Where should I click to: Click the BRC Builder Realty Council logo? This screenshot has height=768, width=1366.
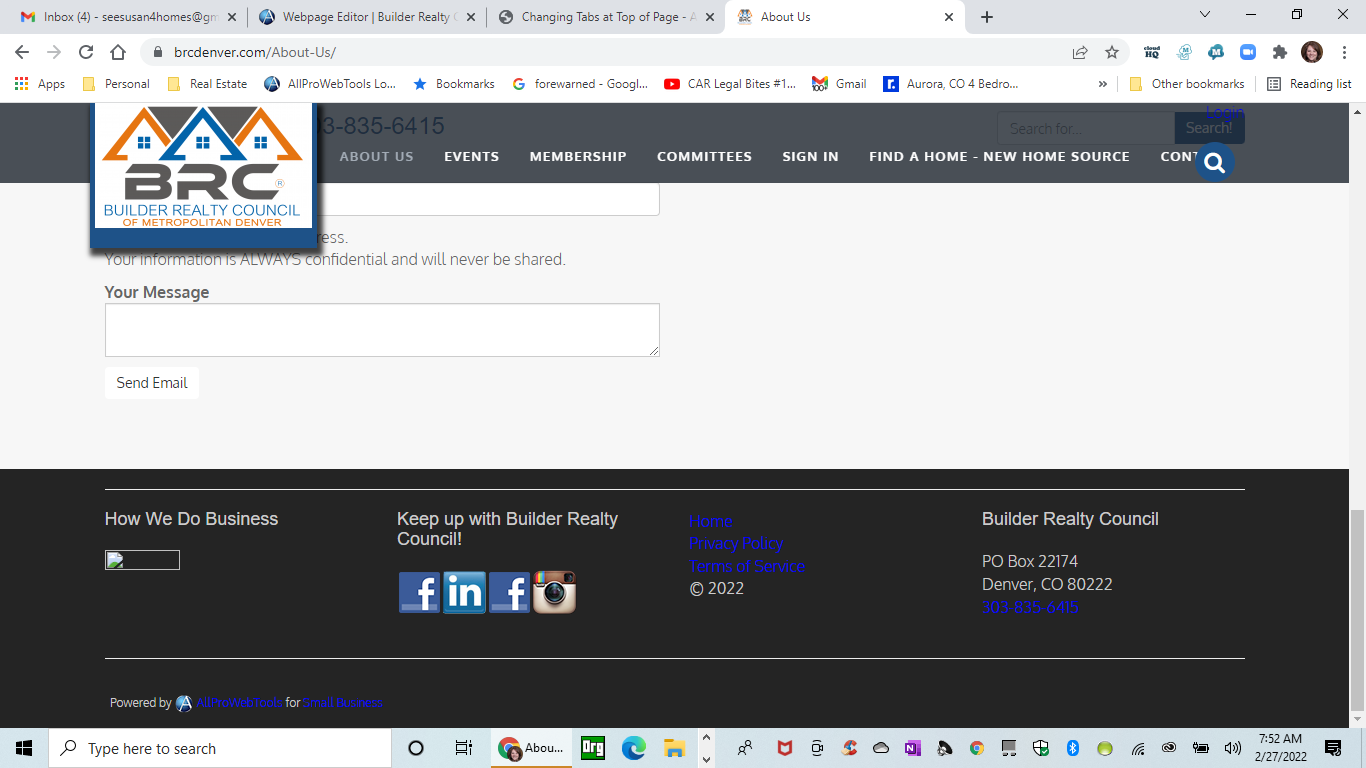tap(203, 167)
